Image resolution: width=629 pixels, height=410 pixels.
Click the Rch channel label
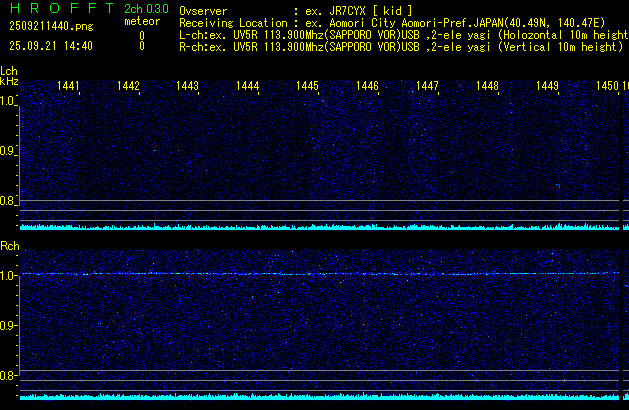click(9, 245)
